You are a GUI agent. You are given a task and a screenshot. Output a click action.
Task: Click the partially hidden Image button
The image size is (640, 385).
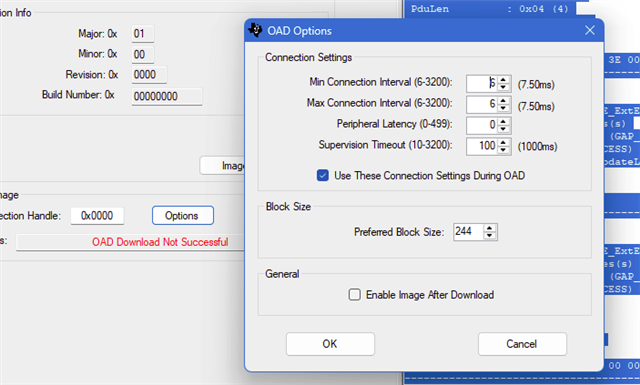click(x=222, y=165)
